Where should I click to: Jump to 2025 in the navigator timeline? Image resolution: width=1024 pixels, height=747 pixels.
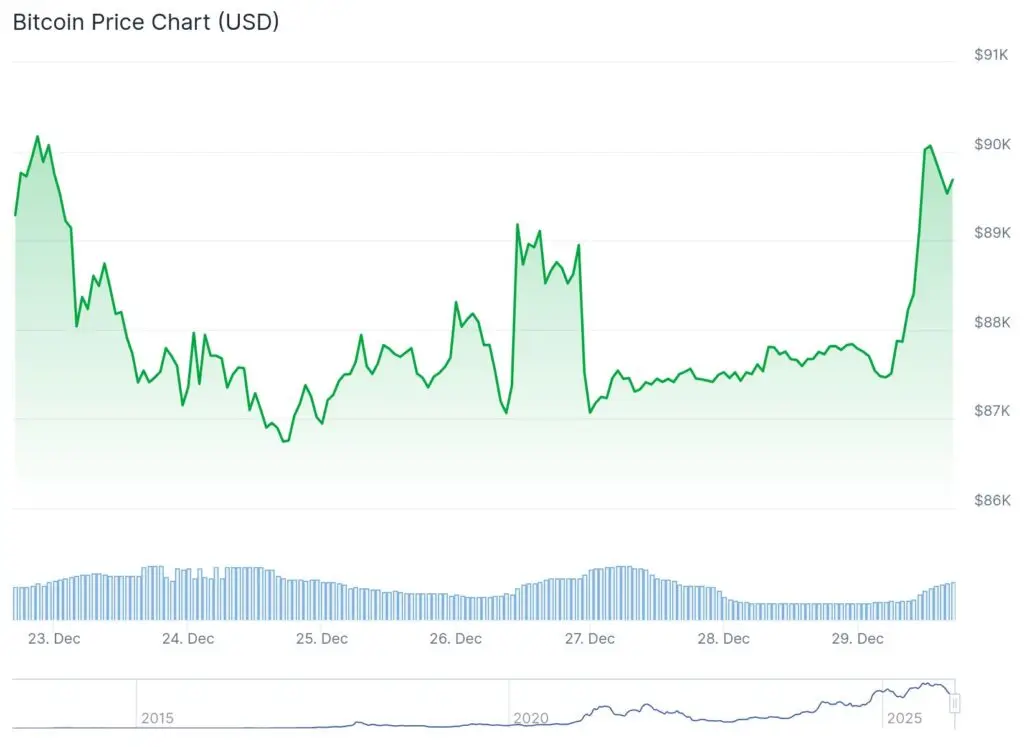coord(902,718)
